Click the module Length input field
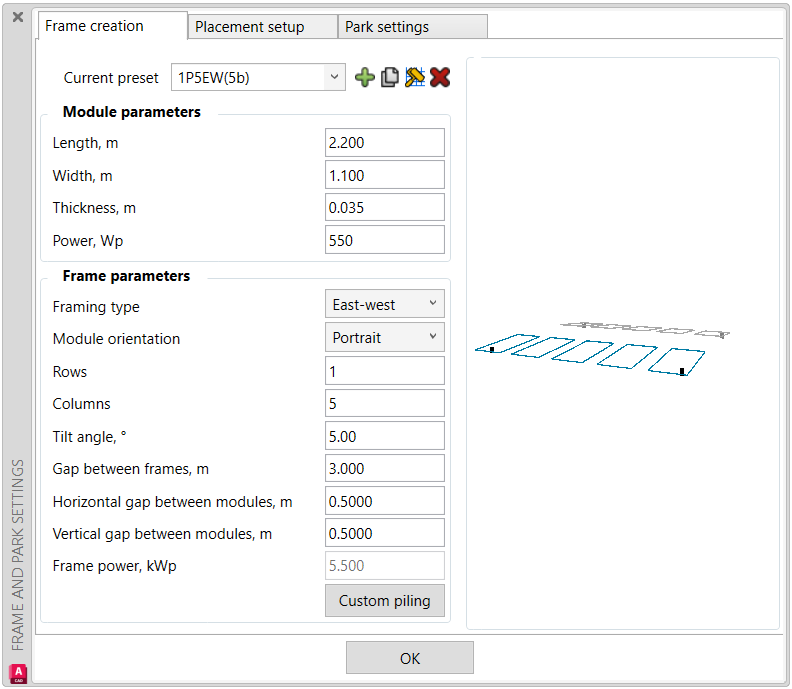The image size is (792, 689). click(x=385, y=143)
